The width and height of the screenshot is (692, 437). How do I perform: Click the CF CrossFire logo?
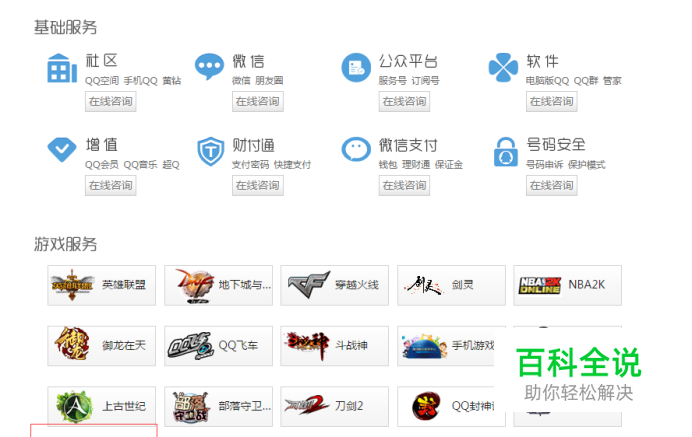[308, 285]
